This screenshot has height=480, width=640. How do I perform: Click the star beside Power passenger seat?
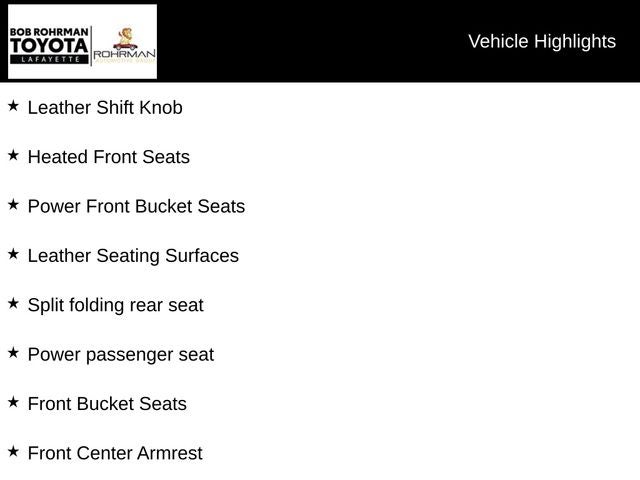pyautogui.click(x=13, y=352)
